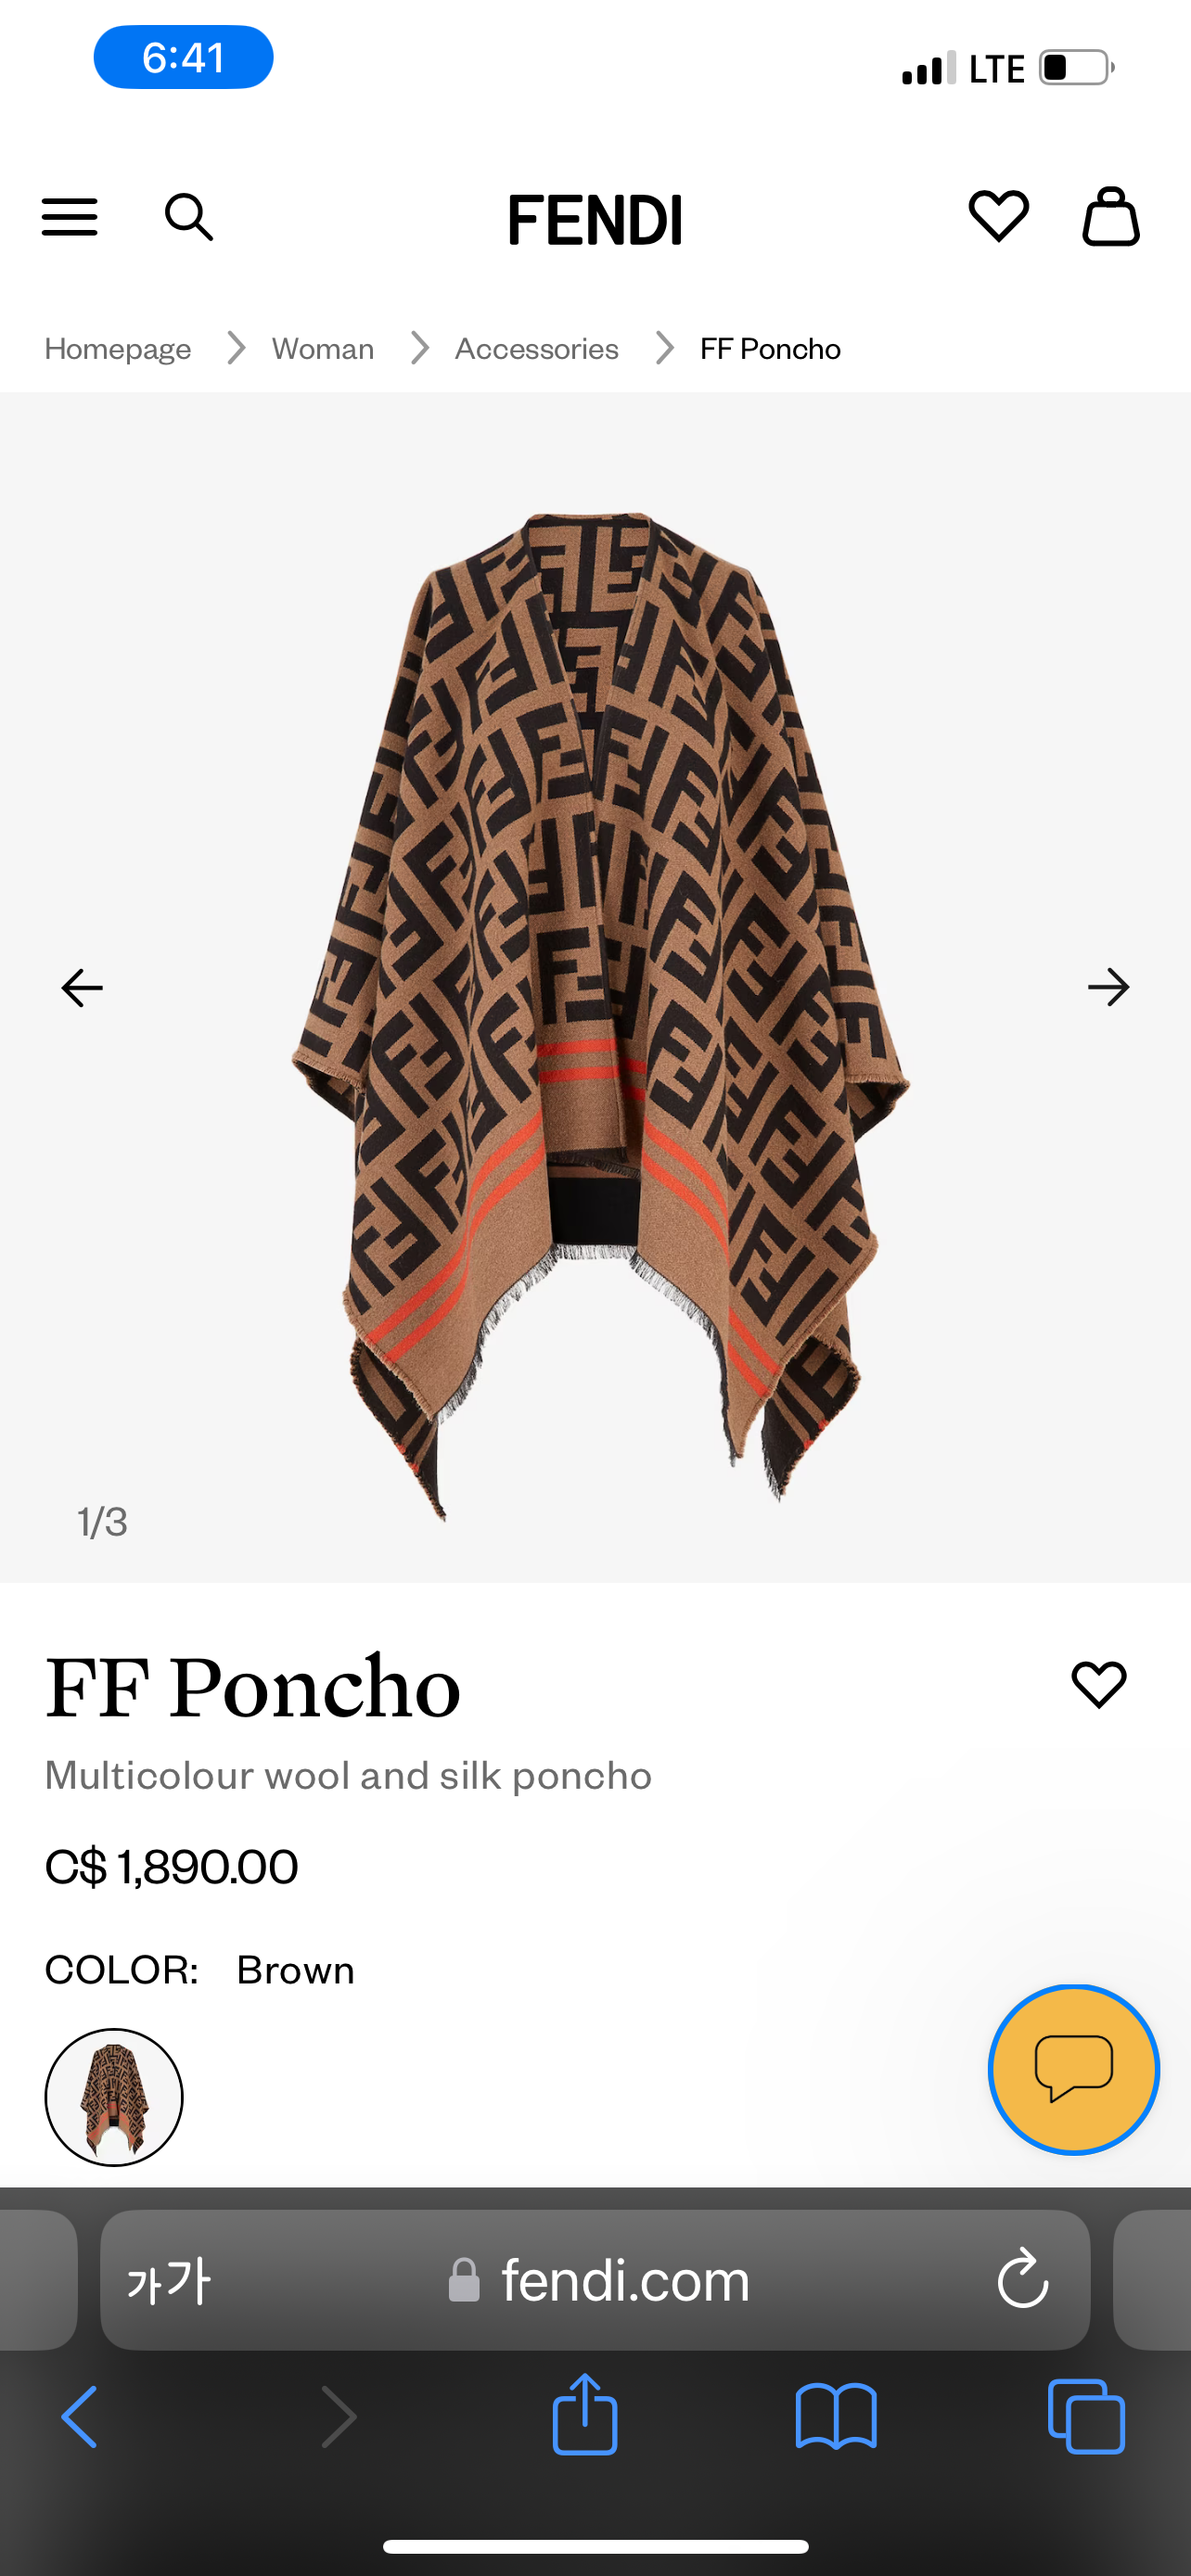This screenshot has height=2576, width=1191.
Task: Show Safari open tabs overview
Action: pos(1086,2416)
